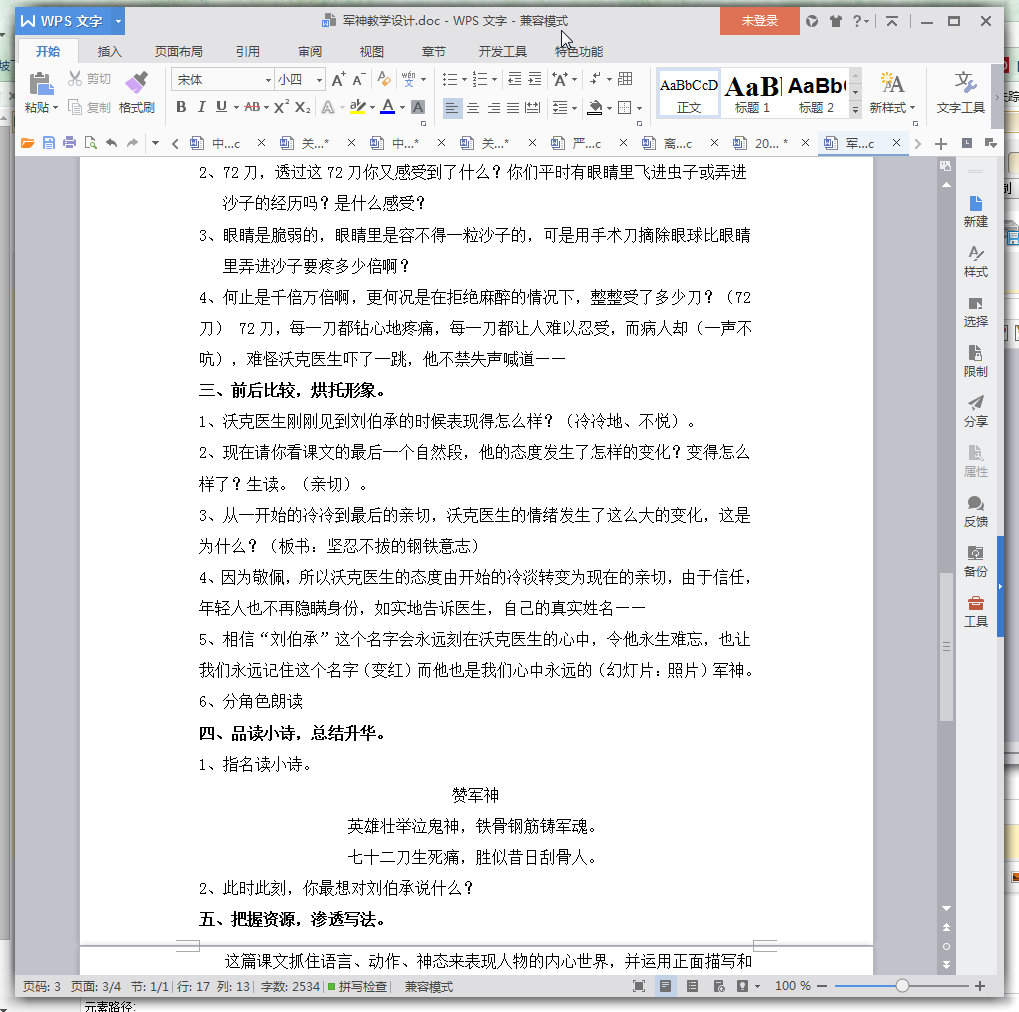The height and width of the screenshot is (1012, 1019).
Task: Click the decrease indent icon
Action: (x=514, y=79)
